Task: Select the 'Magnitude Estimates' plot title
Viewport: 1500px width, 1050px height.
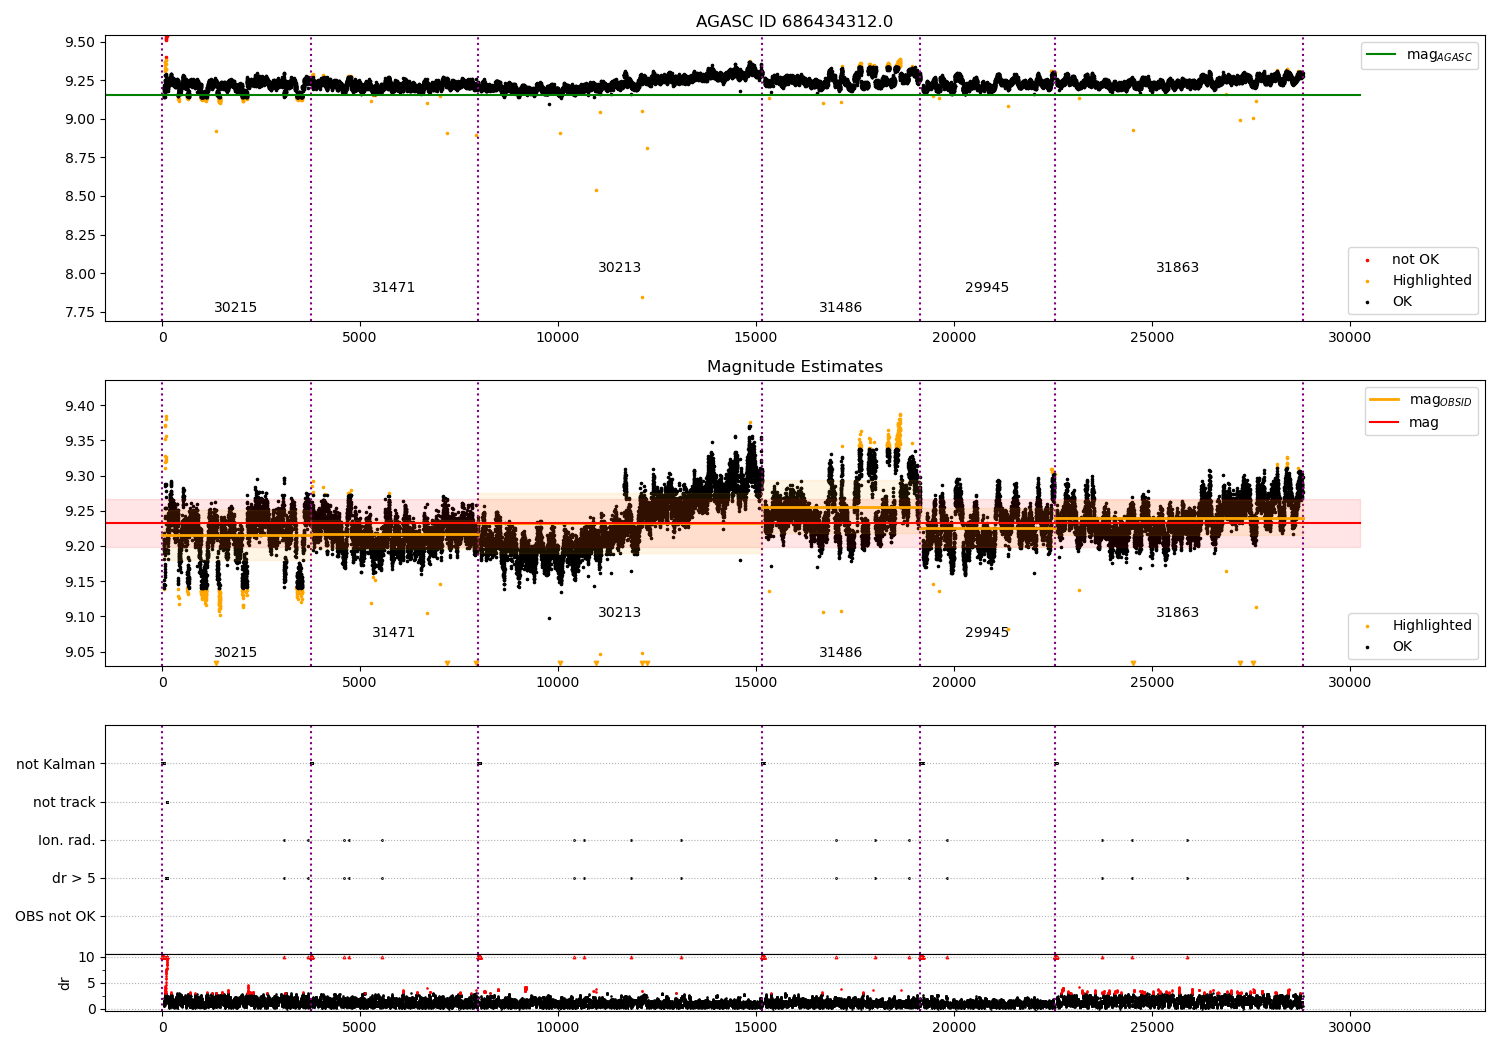Action: pos(795,367)
